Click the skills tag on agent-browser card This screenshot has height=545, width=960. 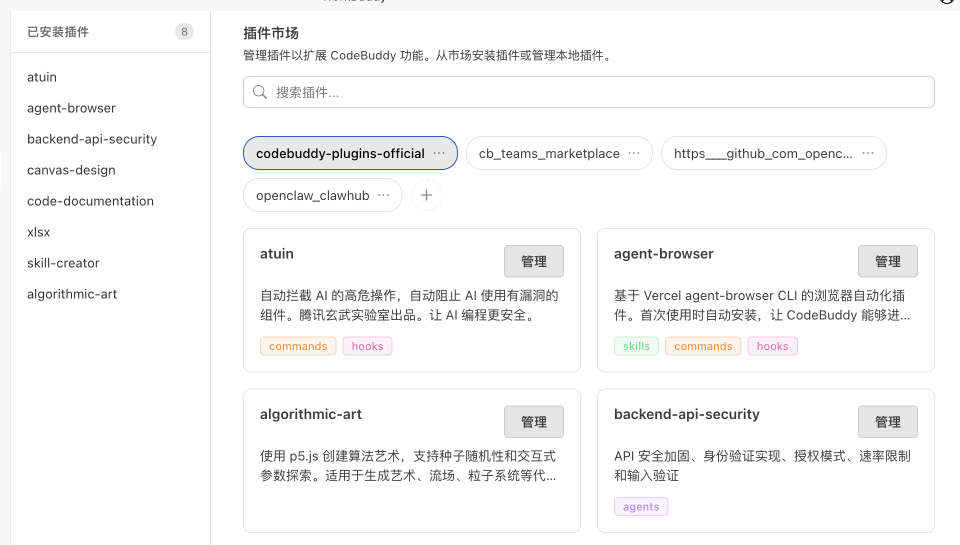636,346
